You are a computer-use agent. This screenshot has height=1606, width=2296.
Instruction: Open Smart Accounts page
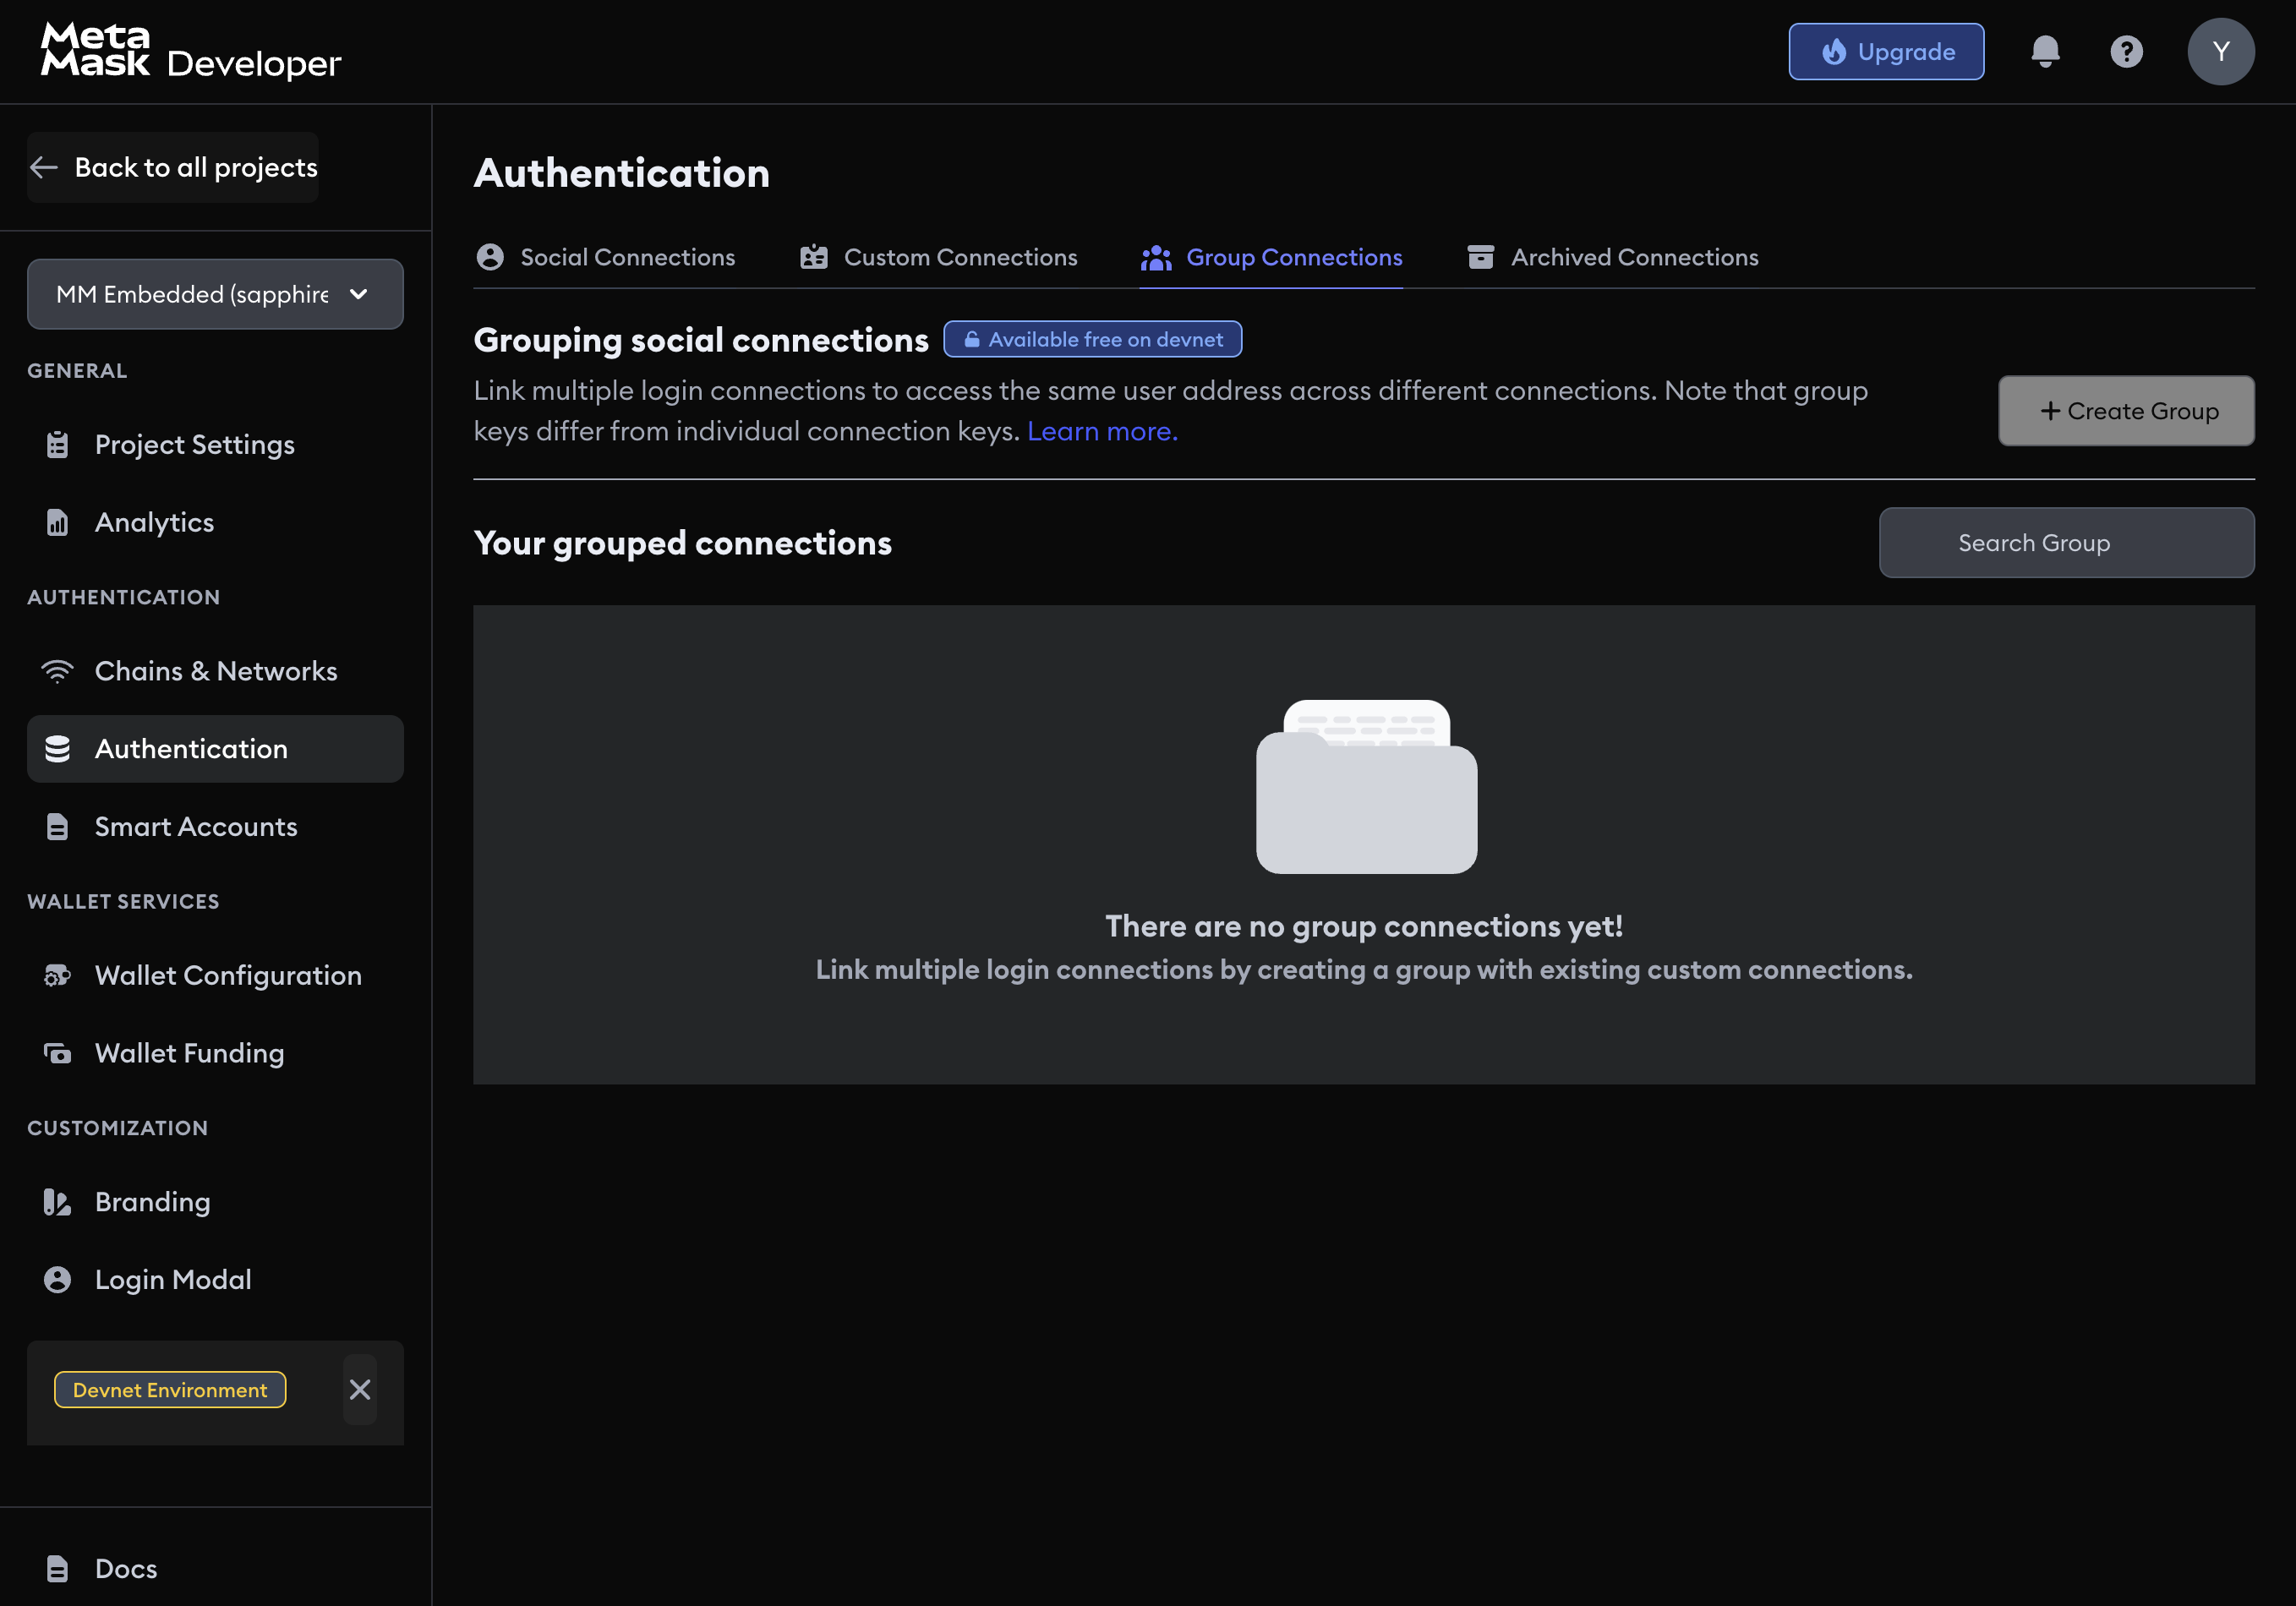click(215, 827)
